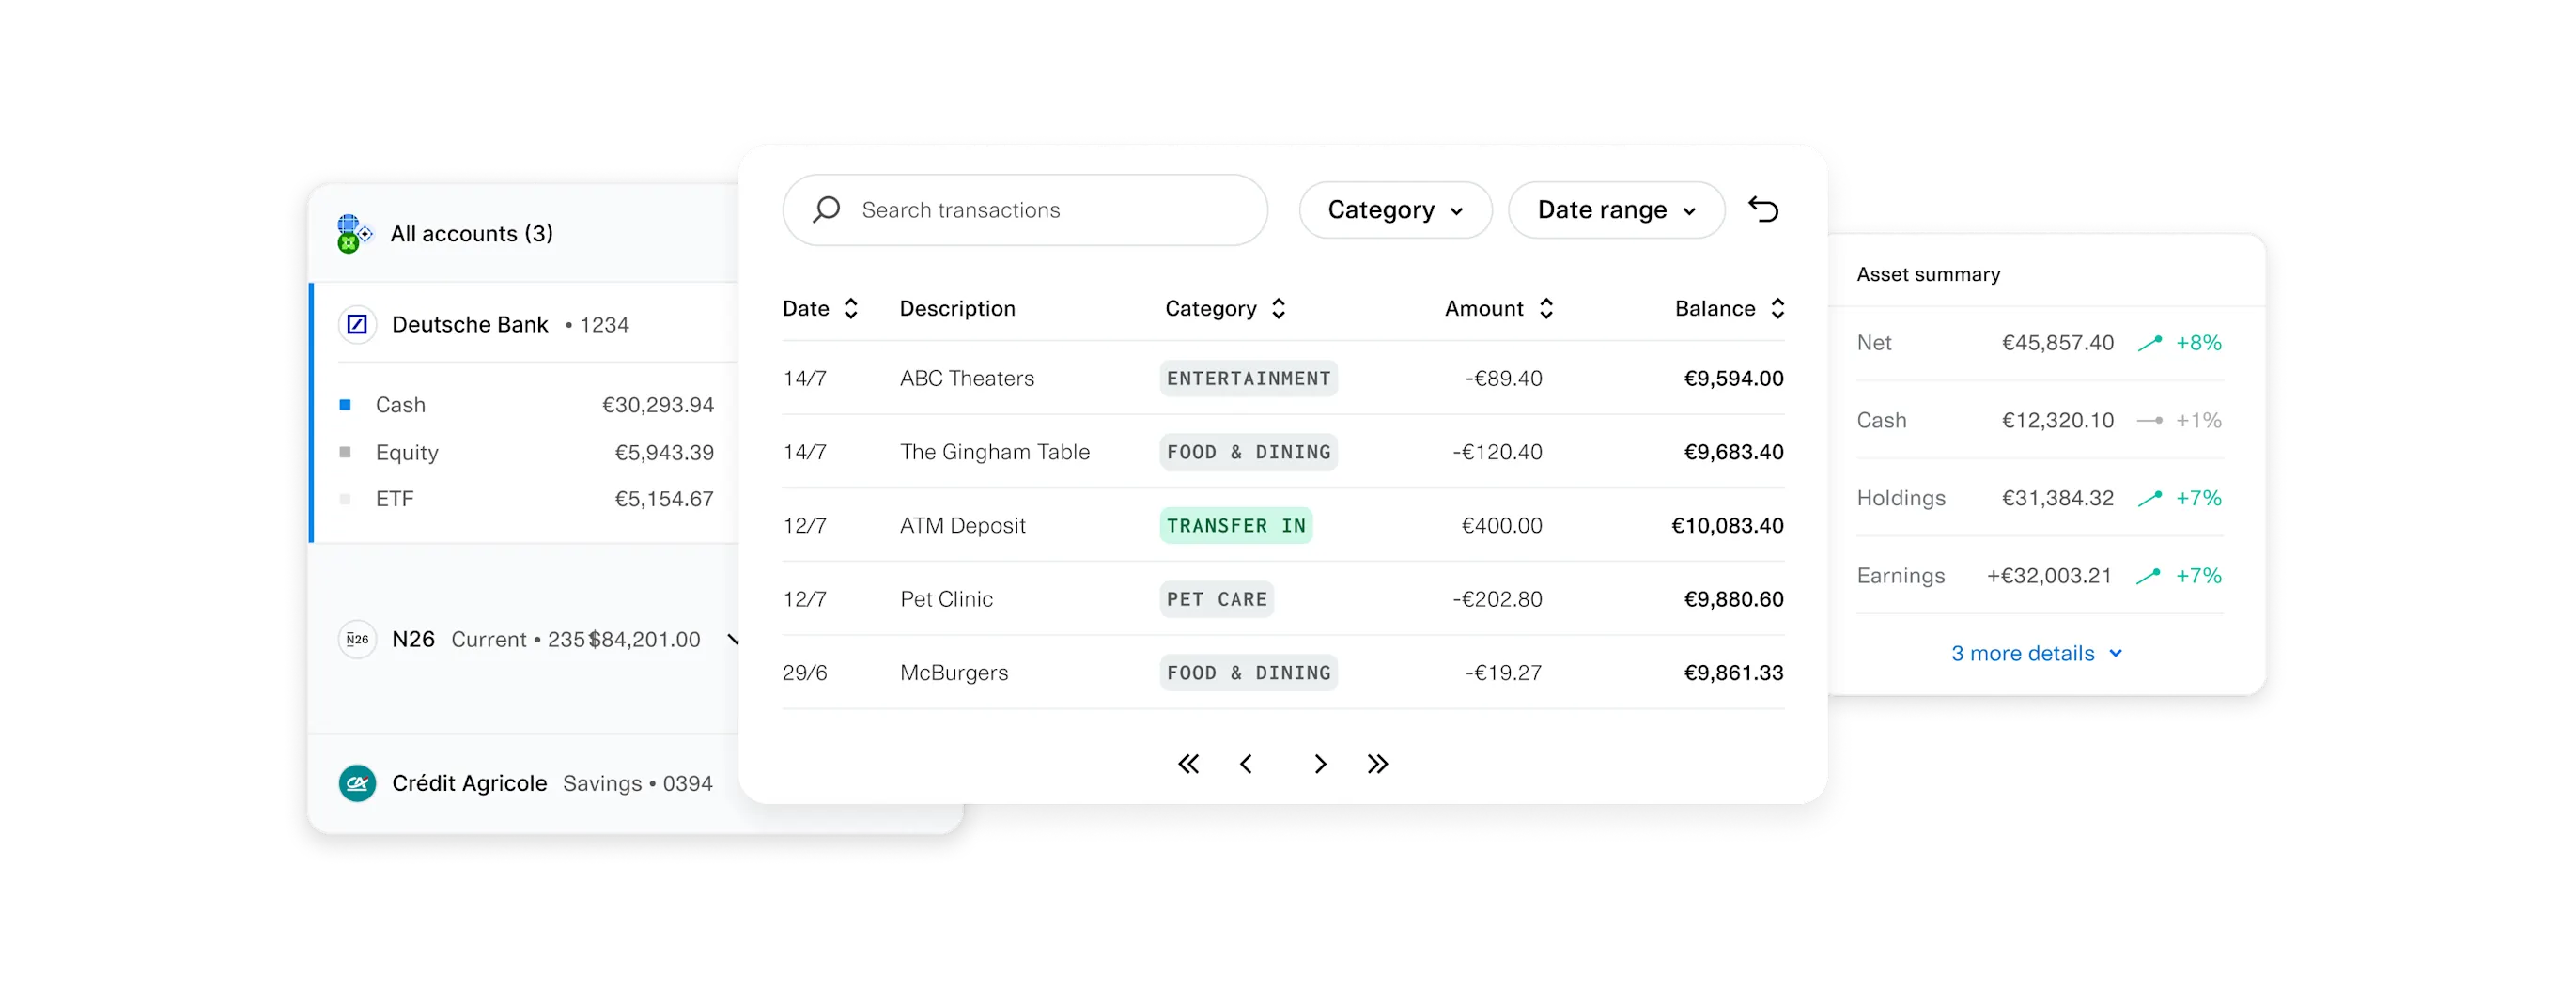Click the -€89.40 amount
Image resolution: width=2576 pixels, height=990 pixels.
1503,379
